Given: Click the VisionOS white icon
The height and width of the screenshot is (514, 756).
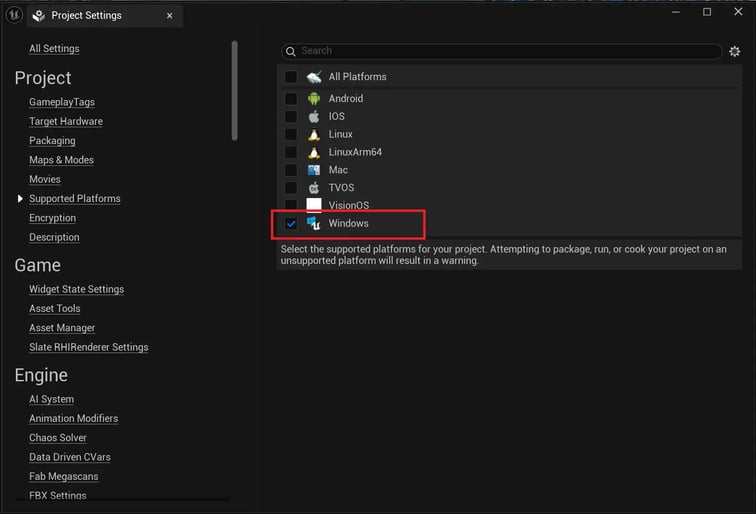Looking at the screenshot, I should 314,205.
